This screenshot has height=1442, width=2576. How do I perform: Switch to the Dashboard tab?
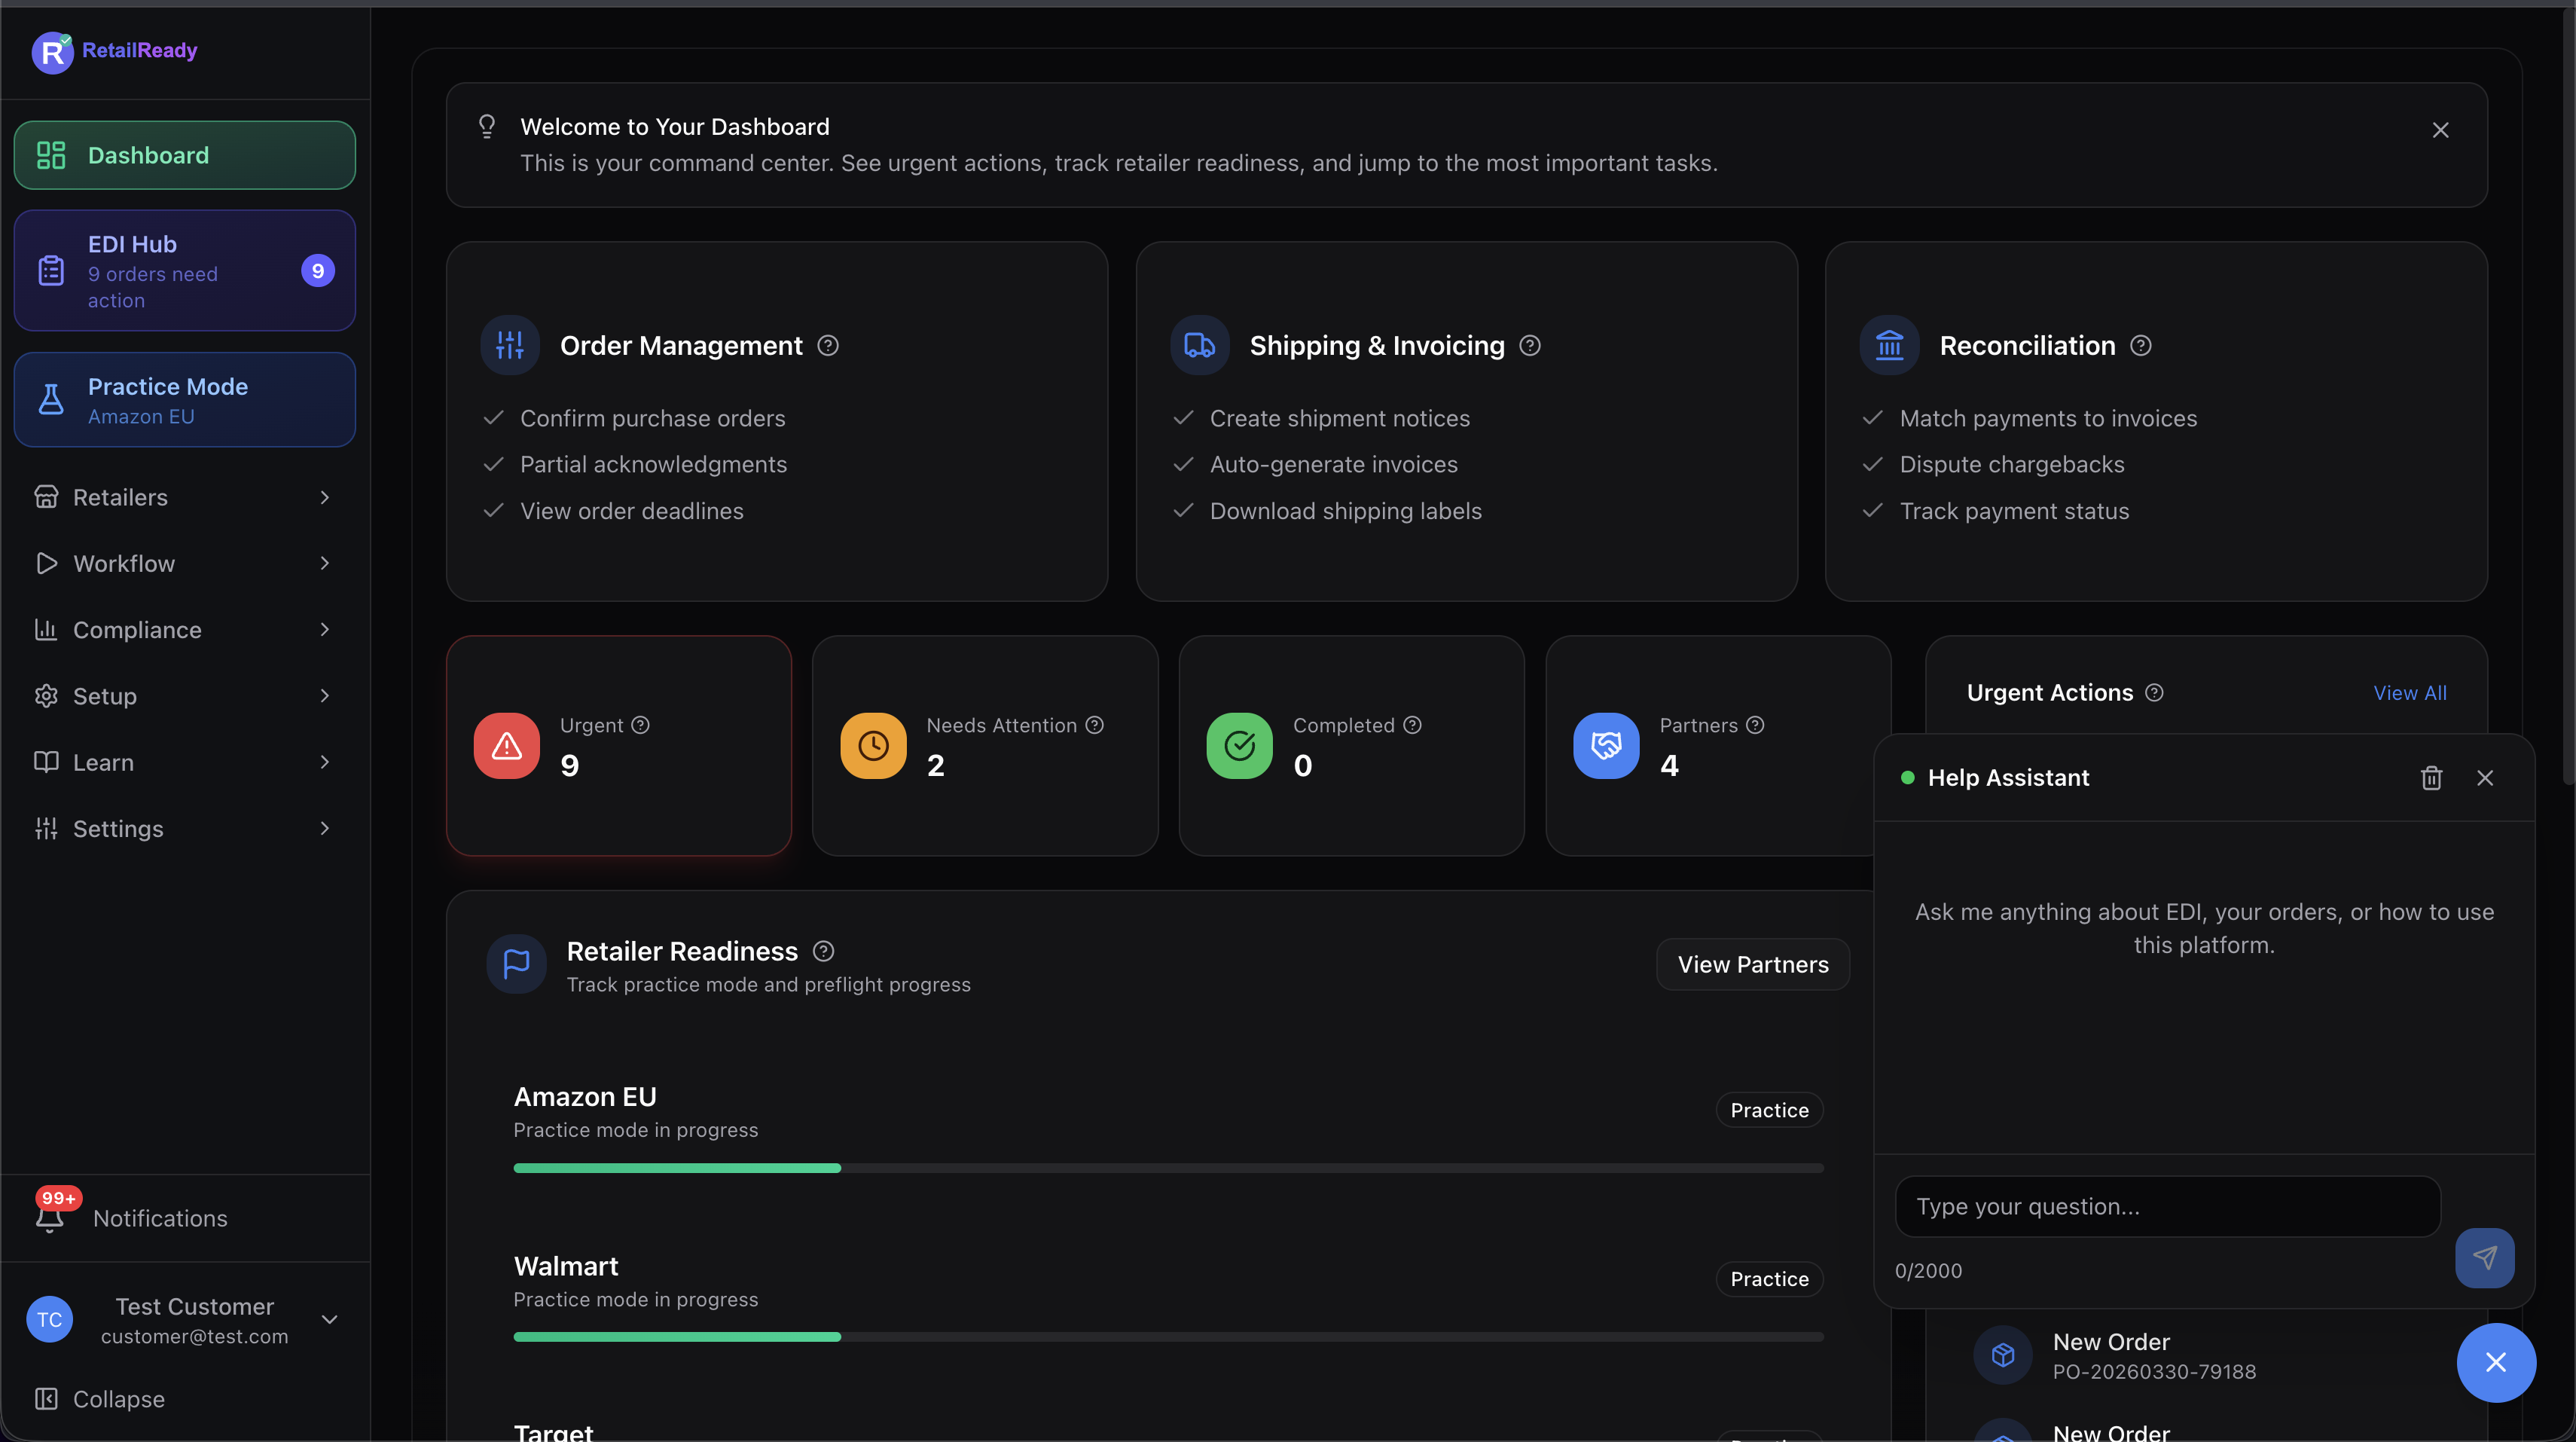tap(183, 155)
